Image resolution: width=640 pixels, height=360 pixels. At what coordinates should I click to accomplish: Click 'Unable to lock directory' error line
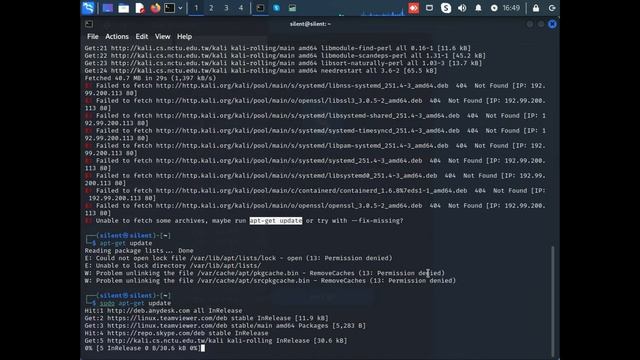pyautogui.click(x=173, y=265)
